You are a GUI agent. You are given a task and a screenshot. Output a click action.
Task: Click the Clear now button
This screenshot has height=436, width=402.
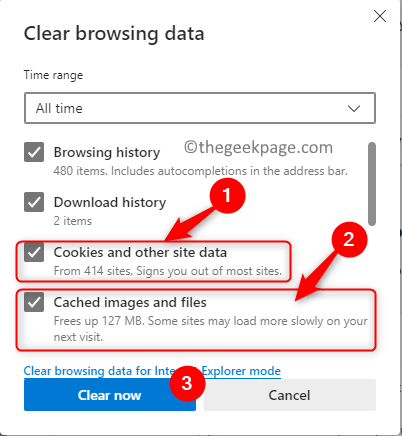tap(110, 395)
